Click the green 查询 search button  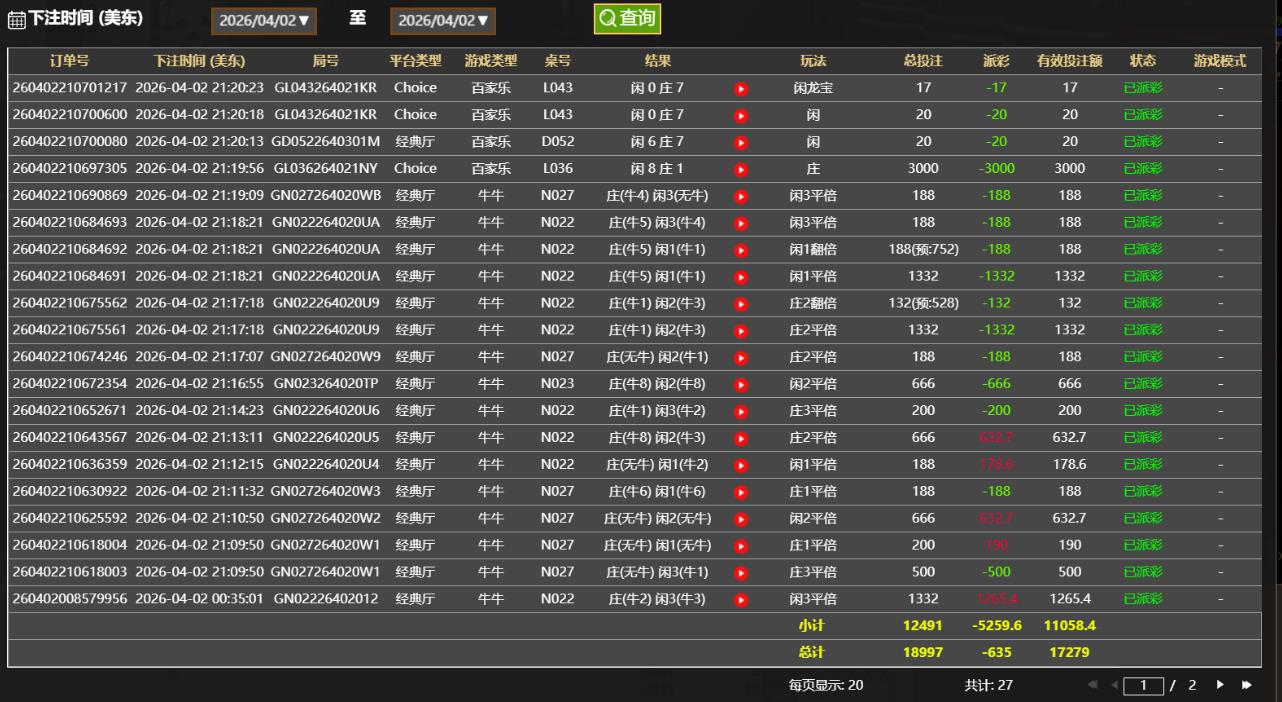(627, 19)
